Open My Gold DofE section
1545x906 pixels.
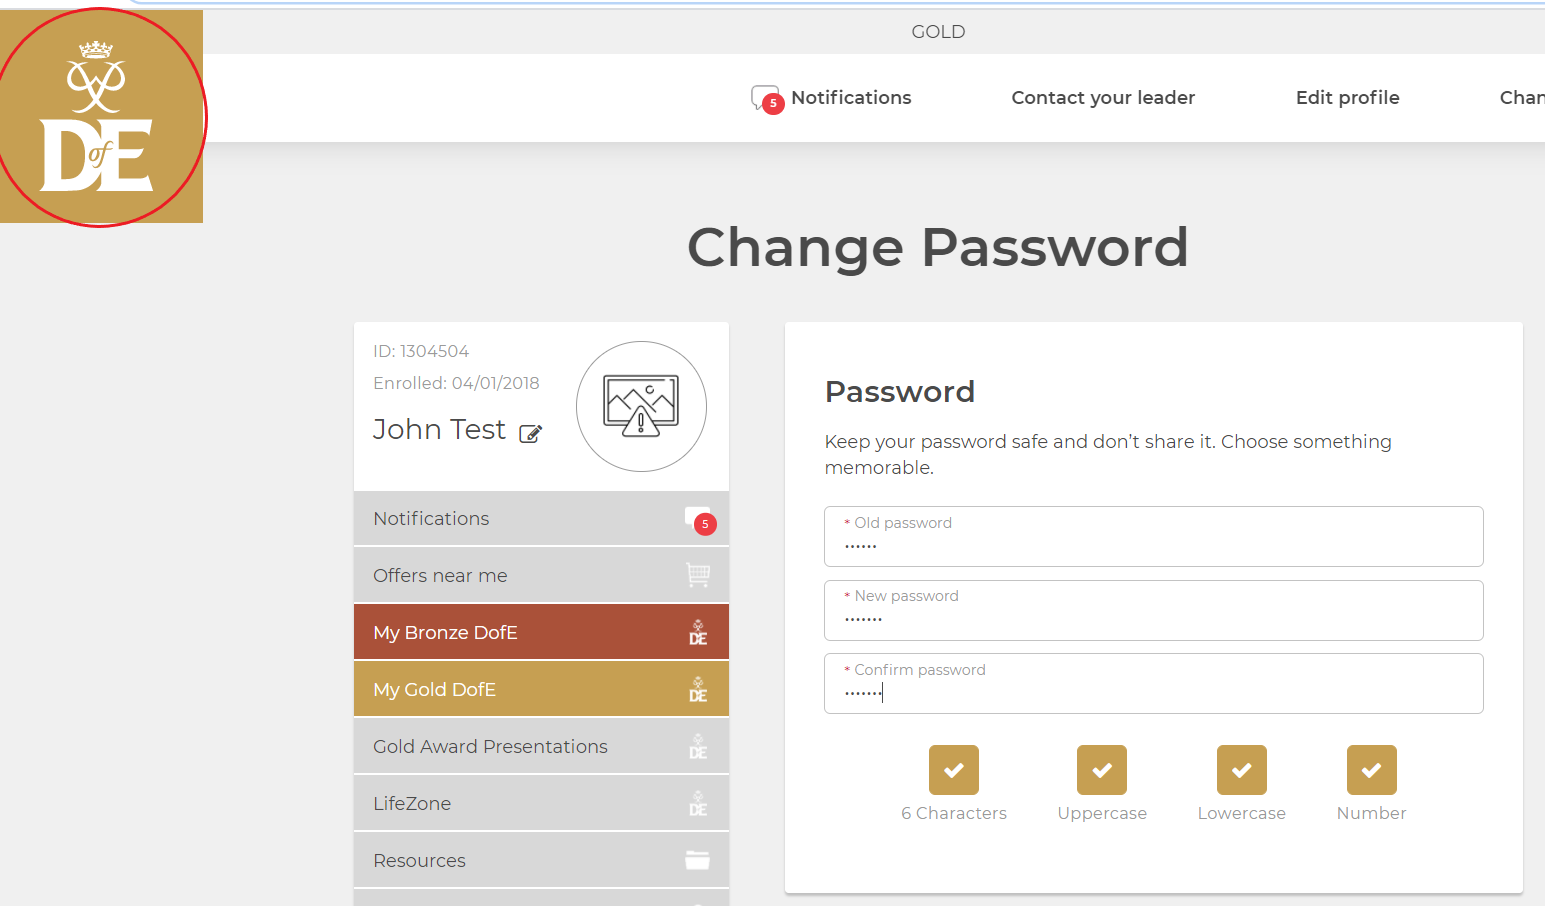coord(541,689)
